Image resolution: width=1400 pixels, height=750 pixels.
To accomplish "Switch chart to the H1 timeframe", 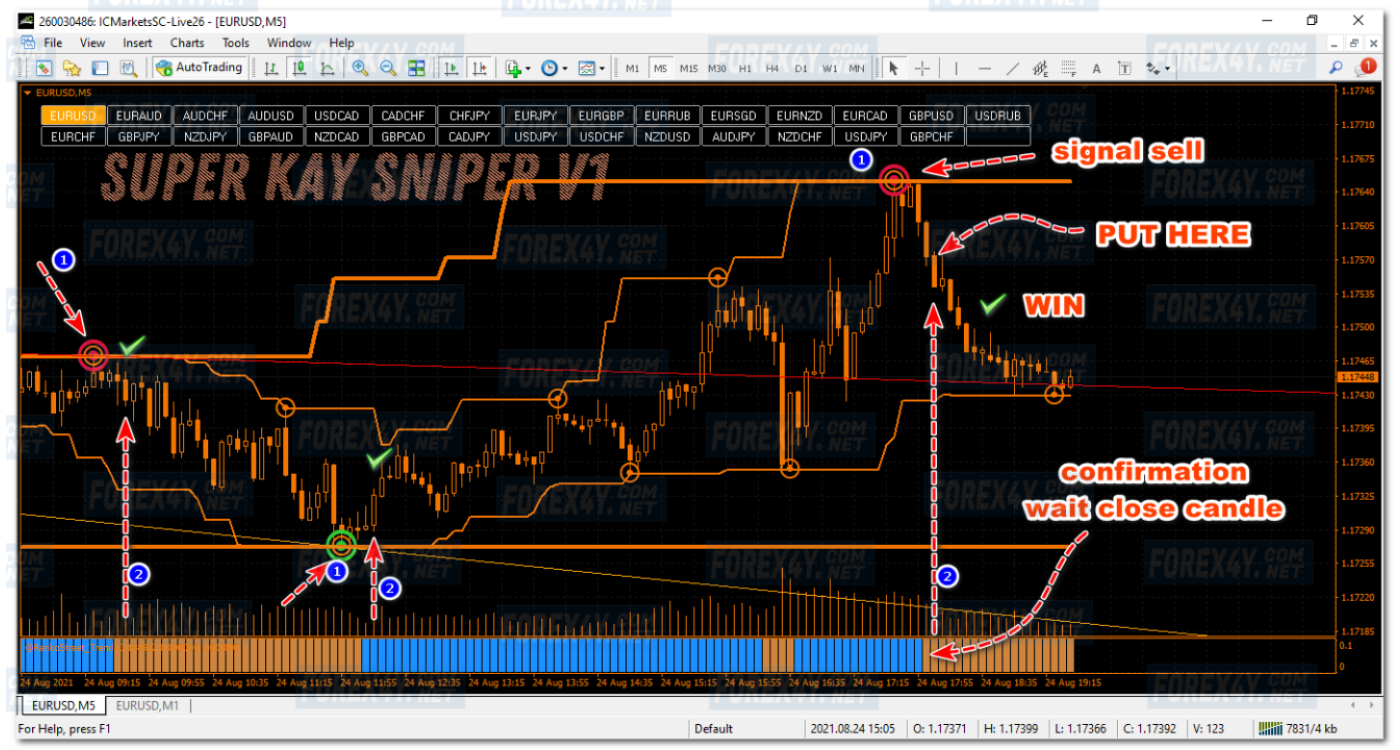I will point(745,68).
